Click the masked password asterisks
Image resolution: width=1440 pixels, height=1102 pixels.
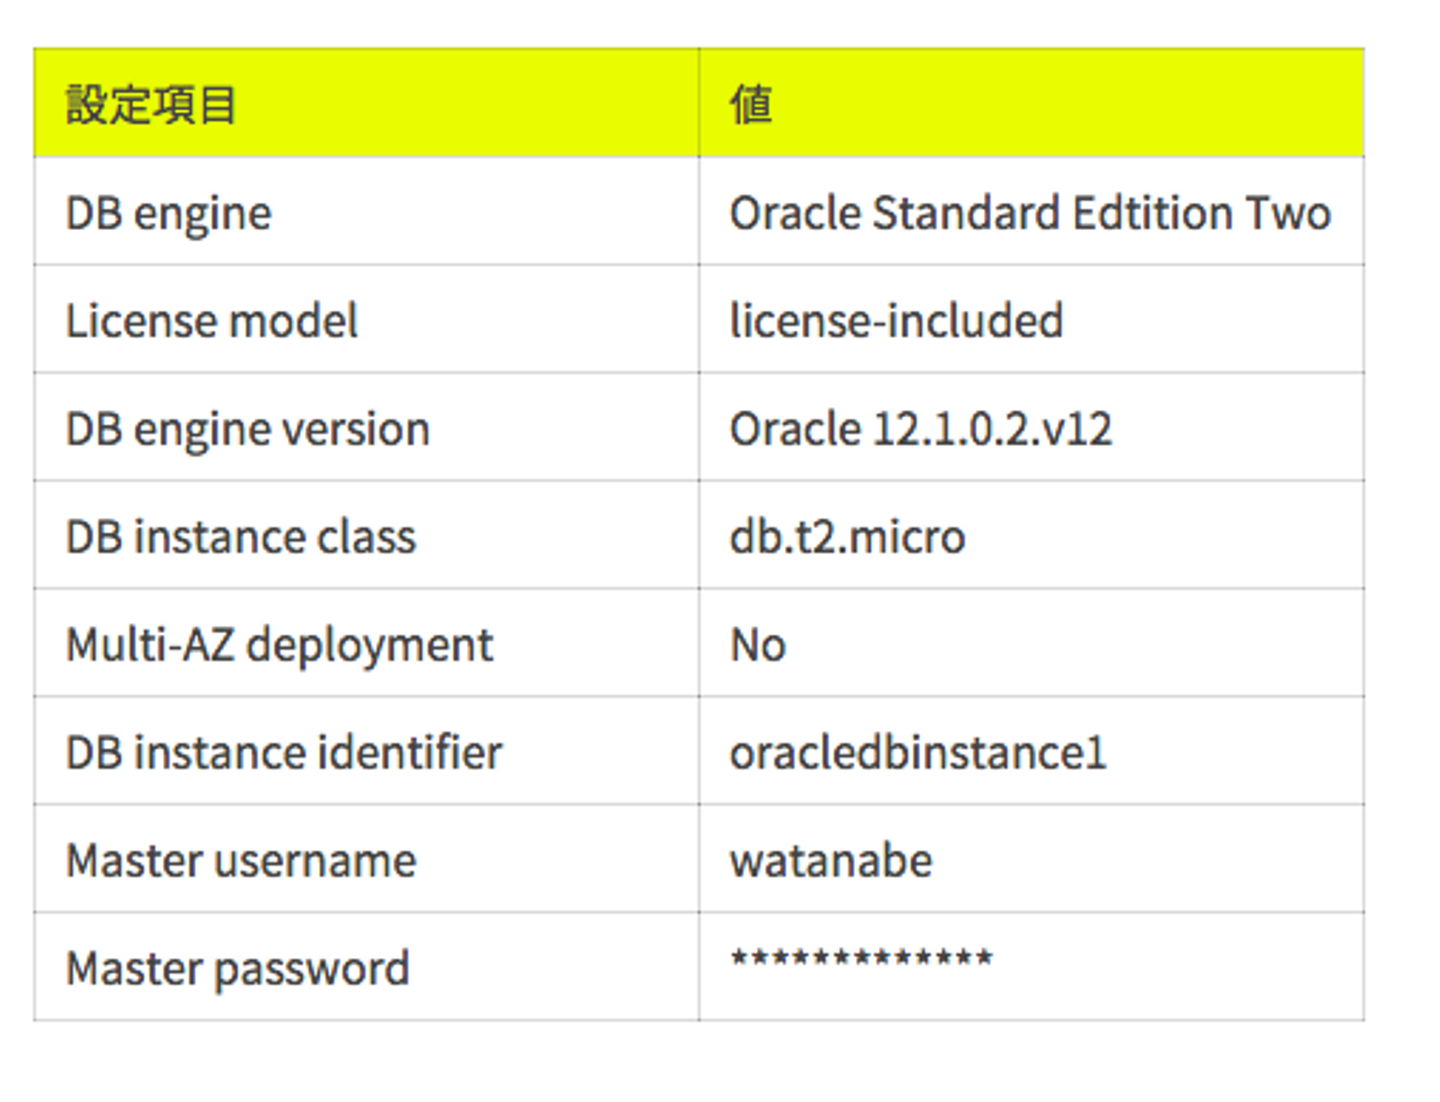[x=861, y=959]
